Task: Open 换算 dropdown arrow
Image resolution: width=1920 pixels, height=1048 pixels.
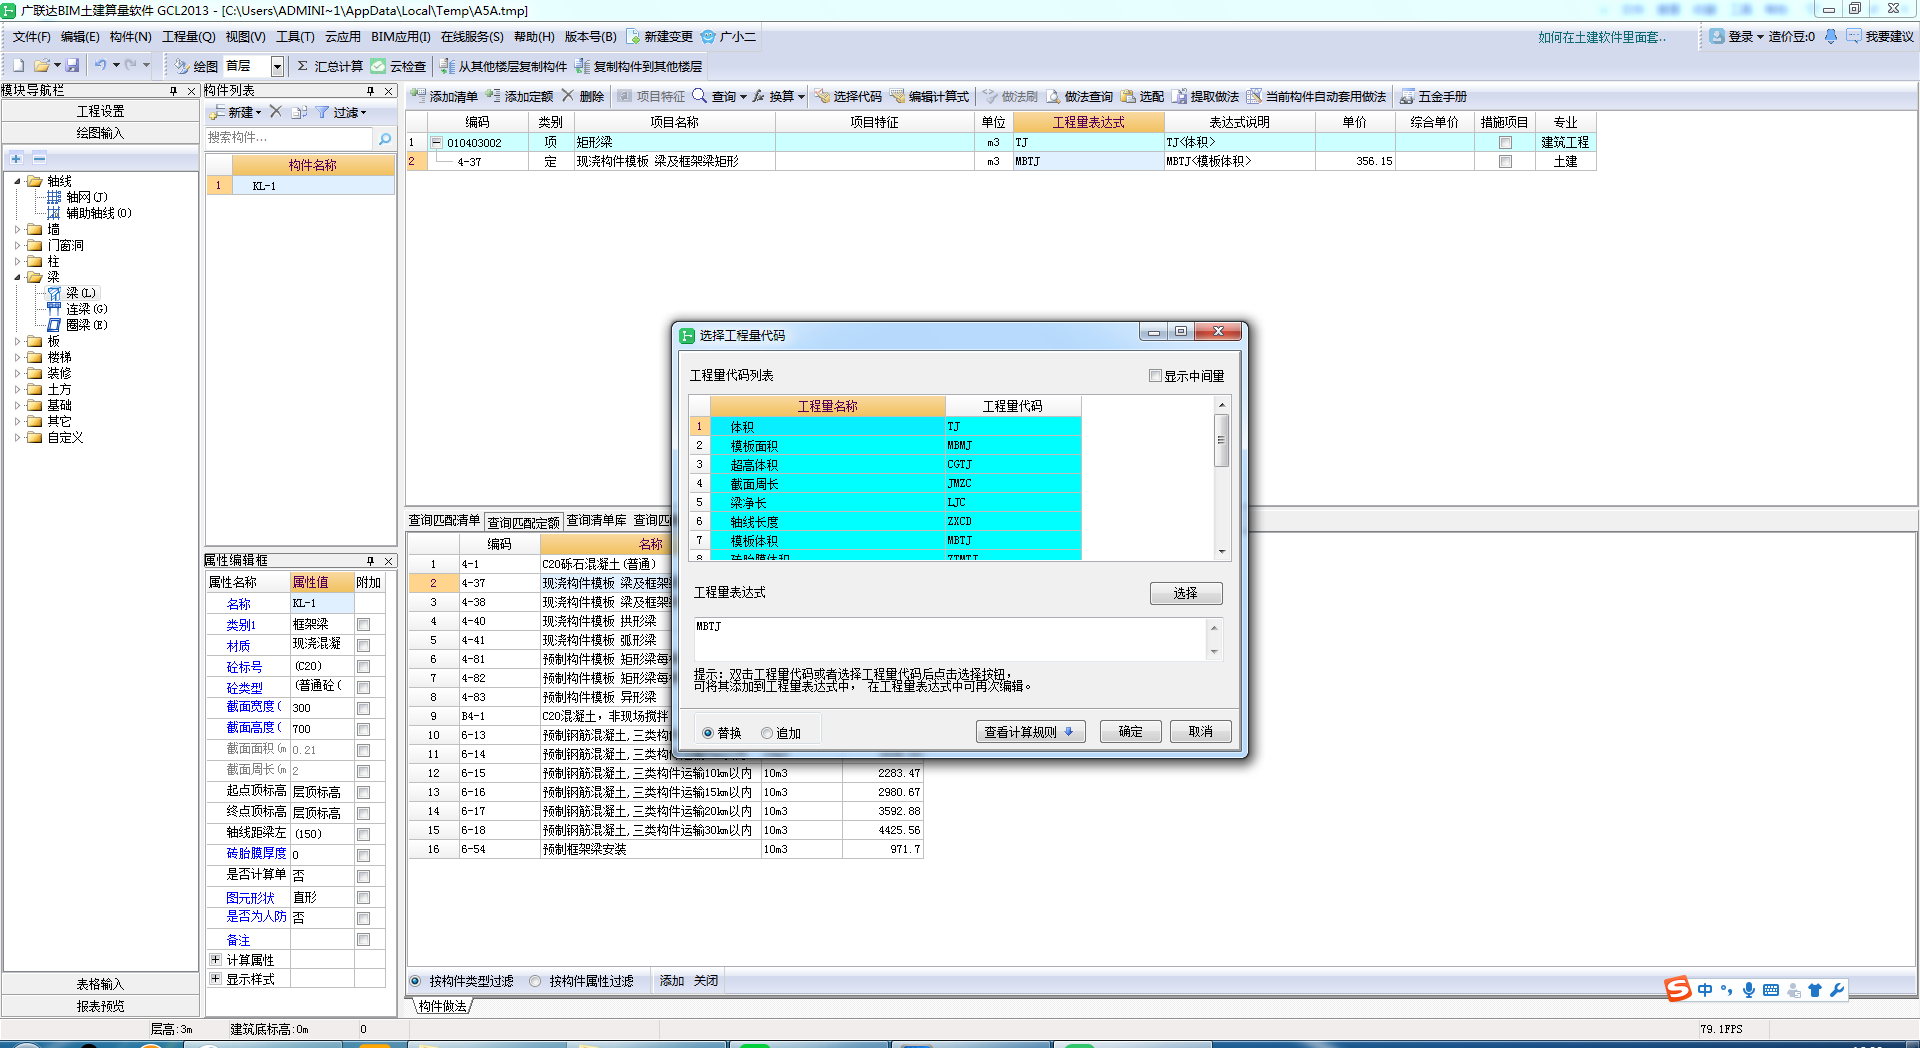Action: click(x=801, y=97)
